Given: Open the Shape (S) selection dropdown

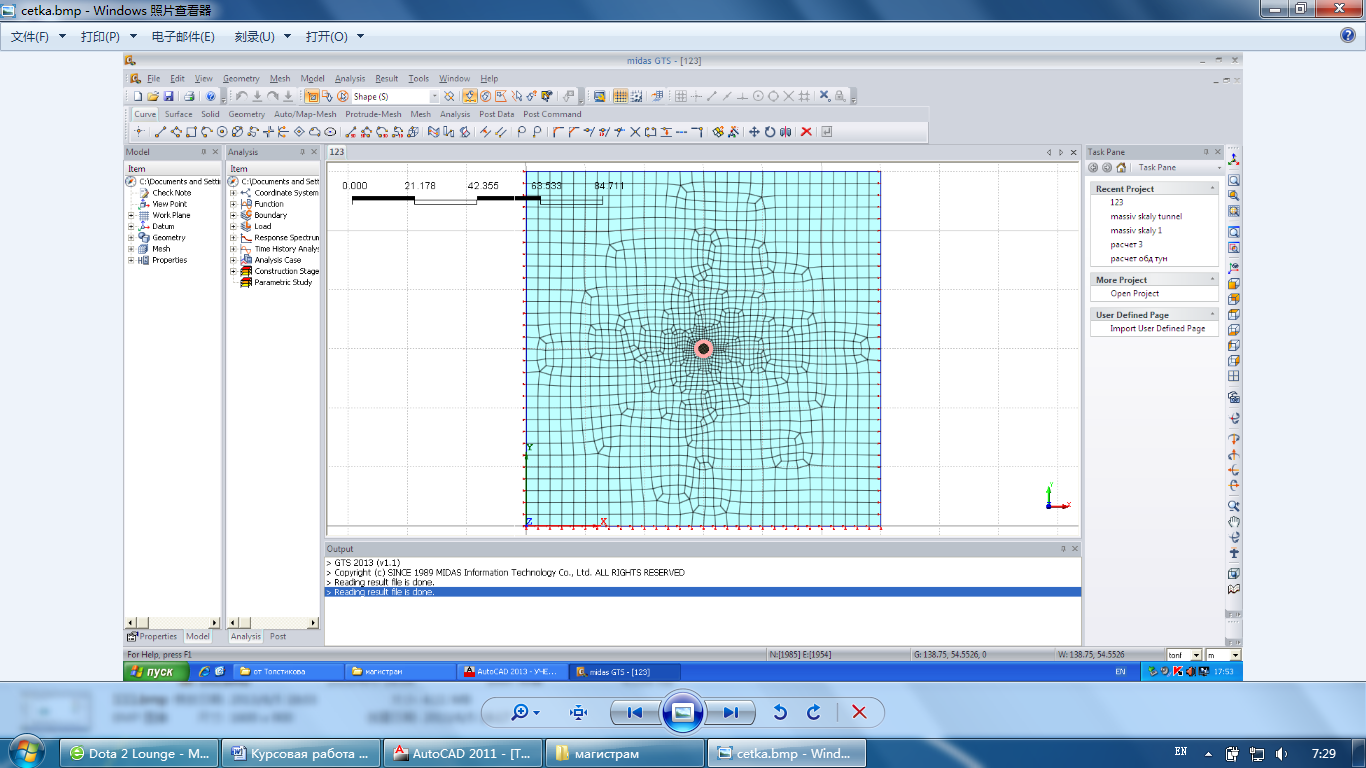Looking at the screenshot, I should tap(434, 97).
